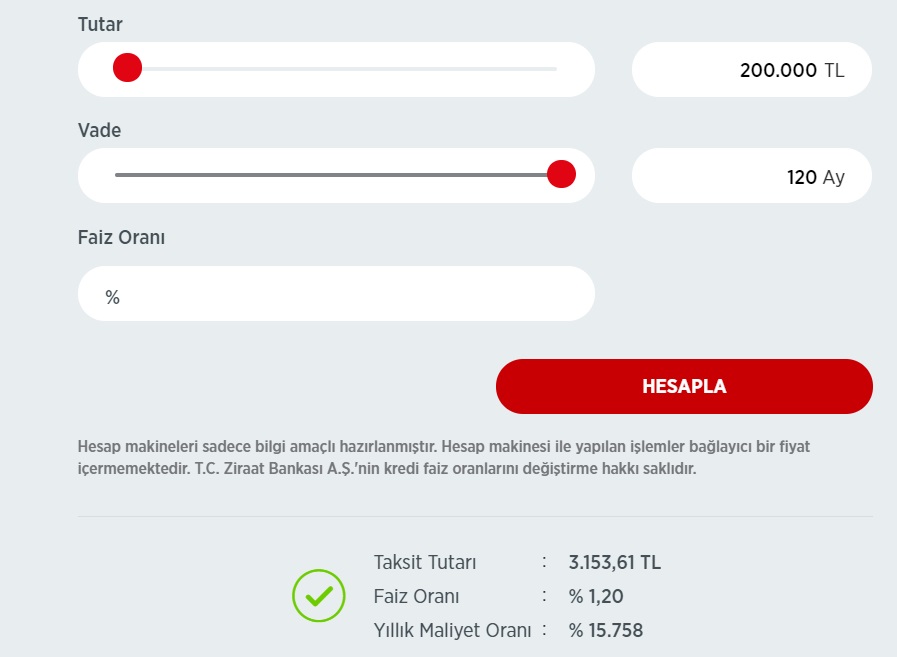Viewport: 897px width, 657px height.
Task: Click the Hesap makineleri disclaimer text
Action: (444, 457)
